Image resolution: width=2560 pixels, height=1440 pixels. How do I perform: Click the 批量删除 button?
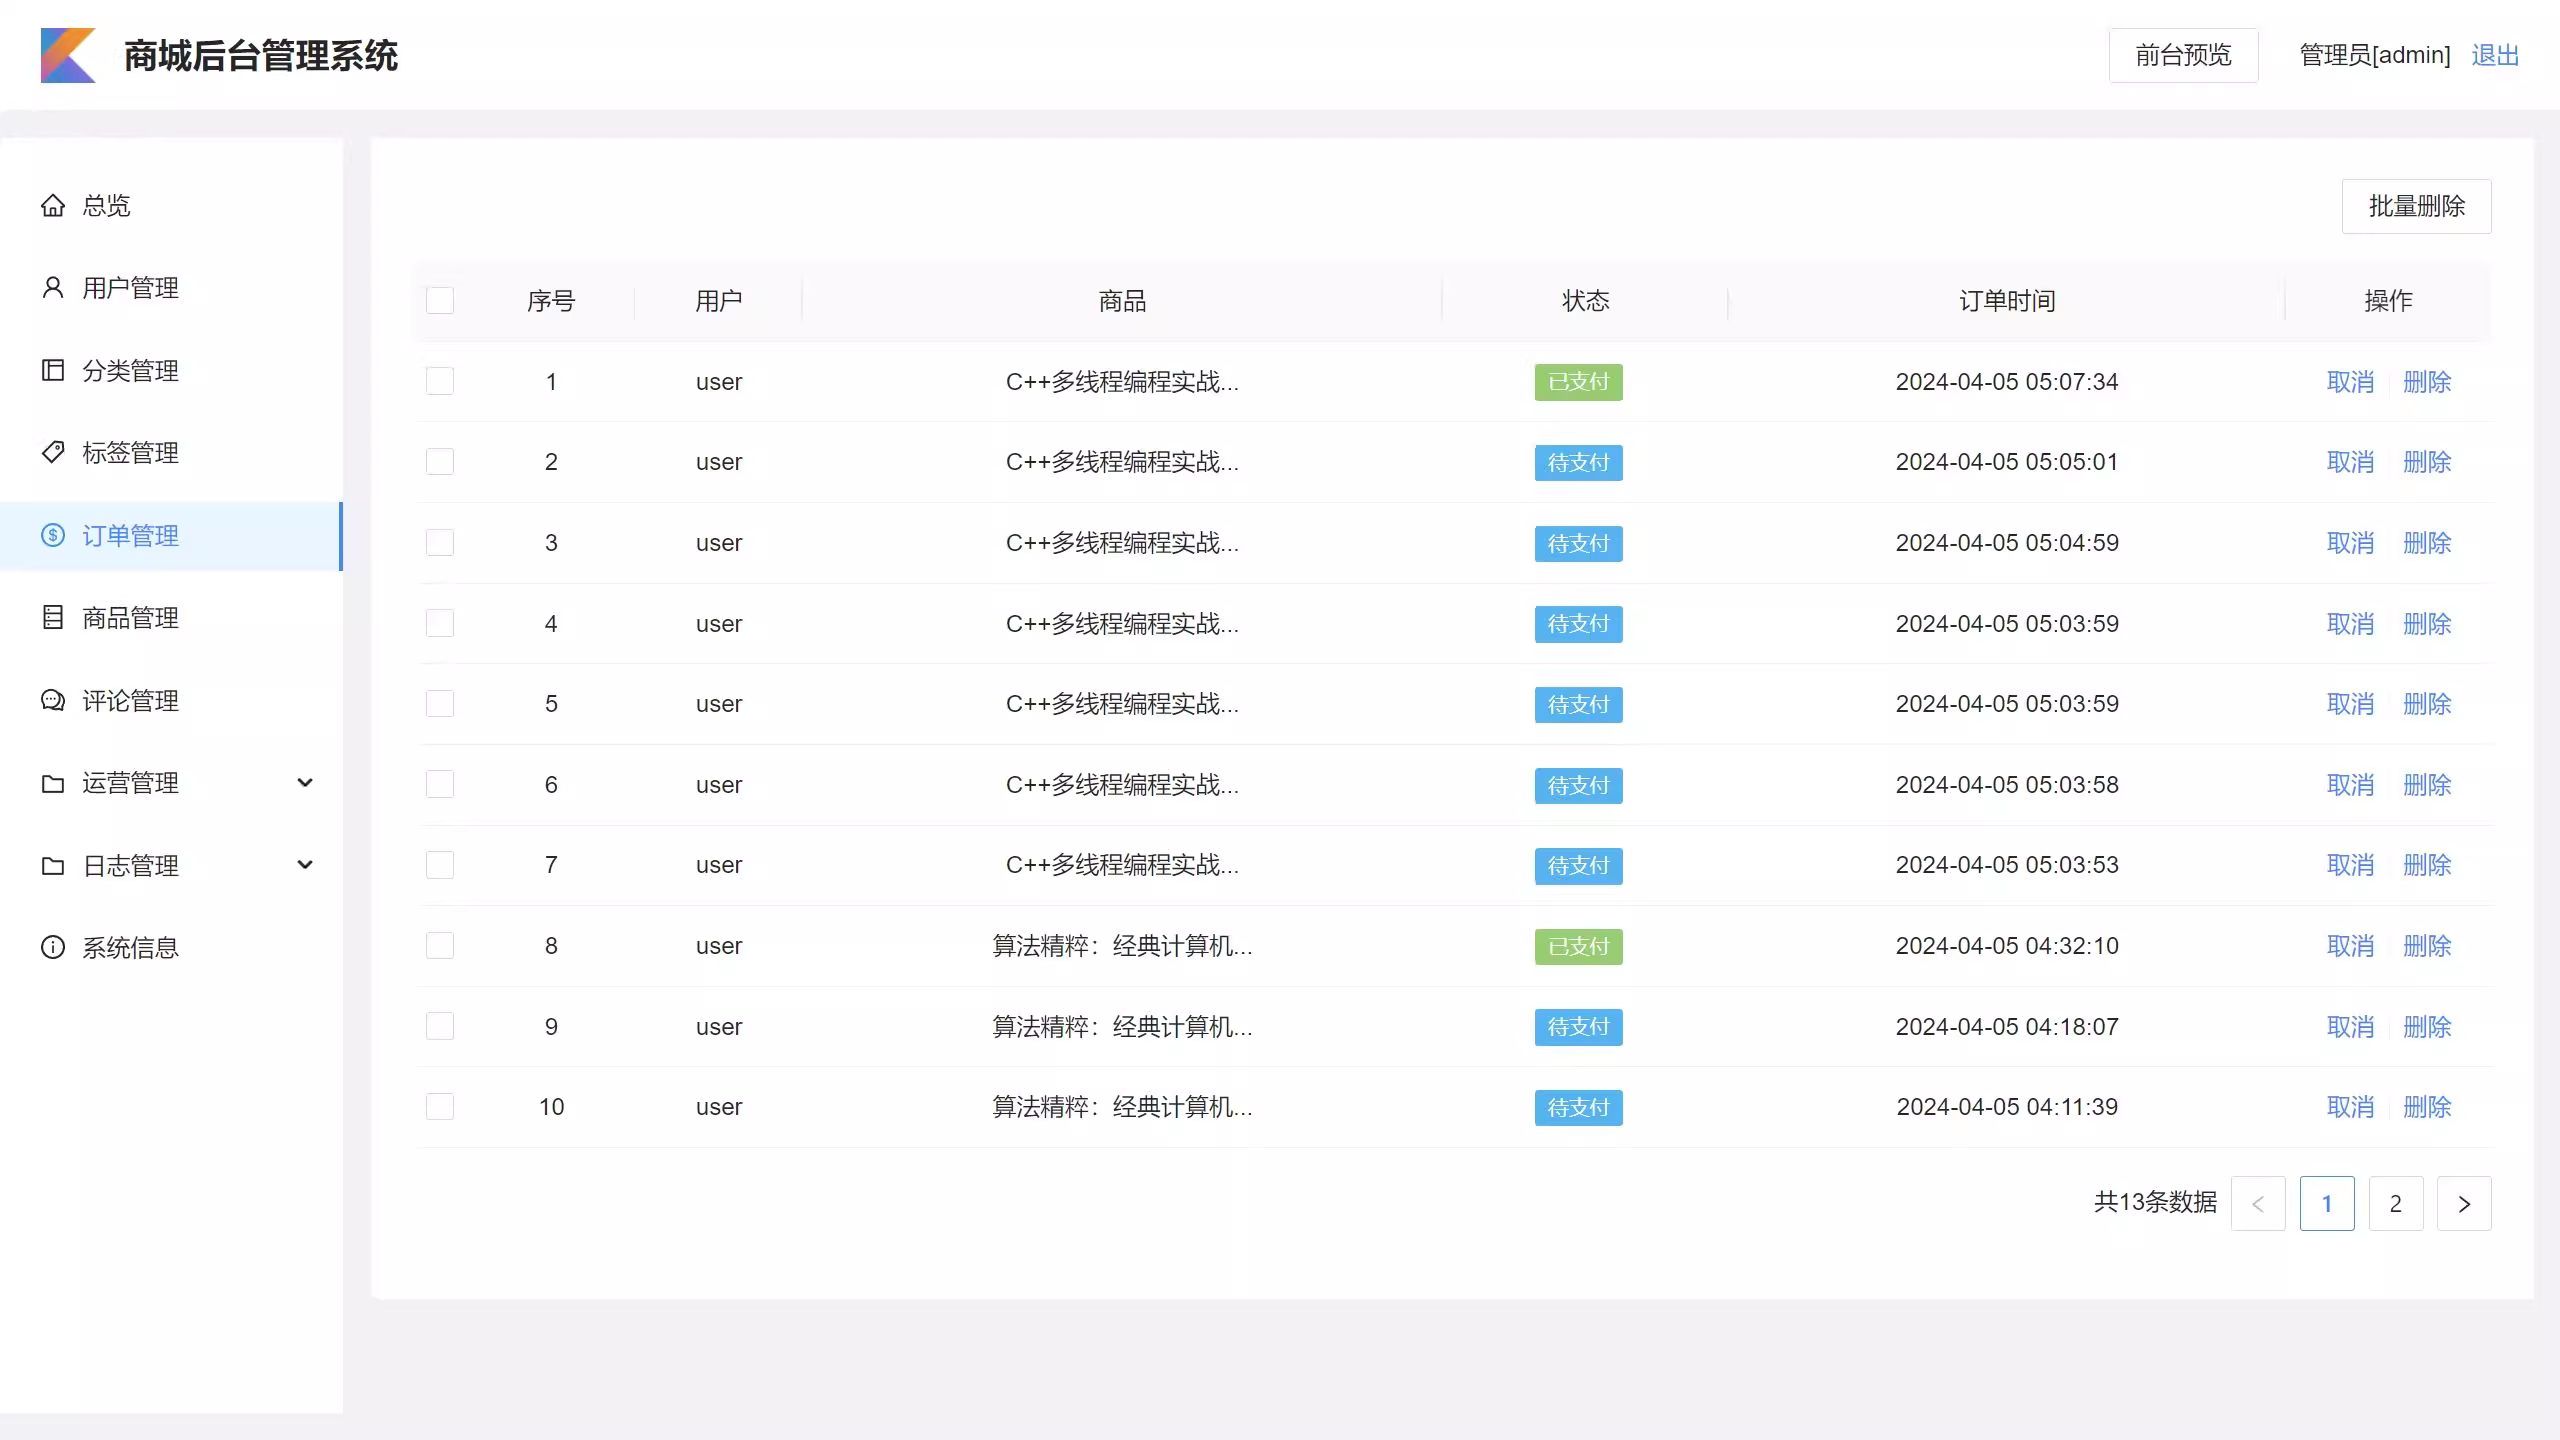point(2416,206)
